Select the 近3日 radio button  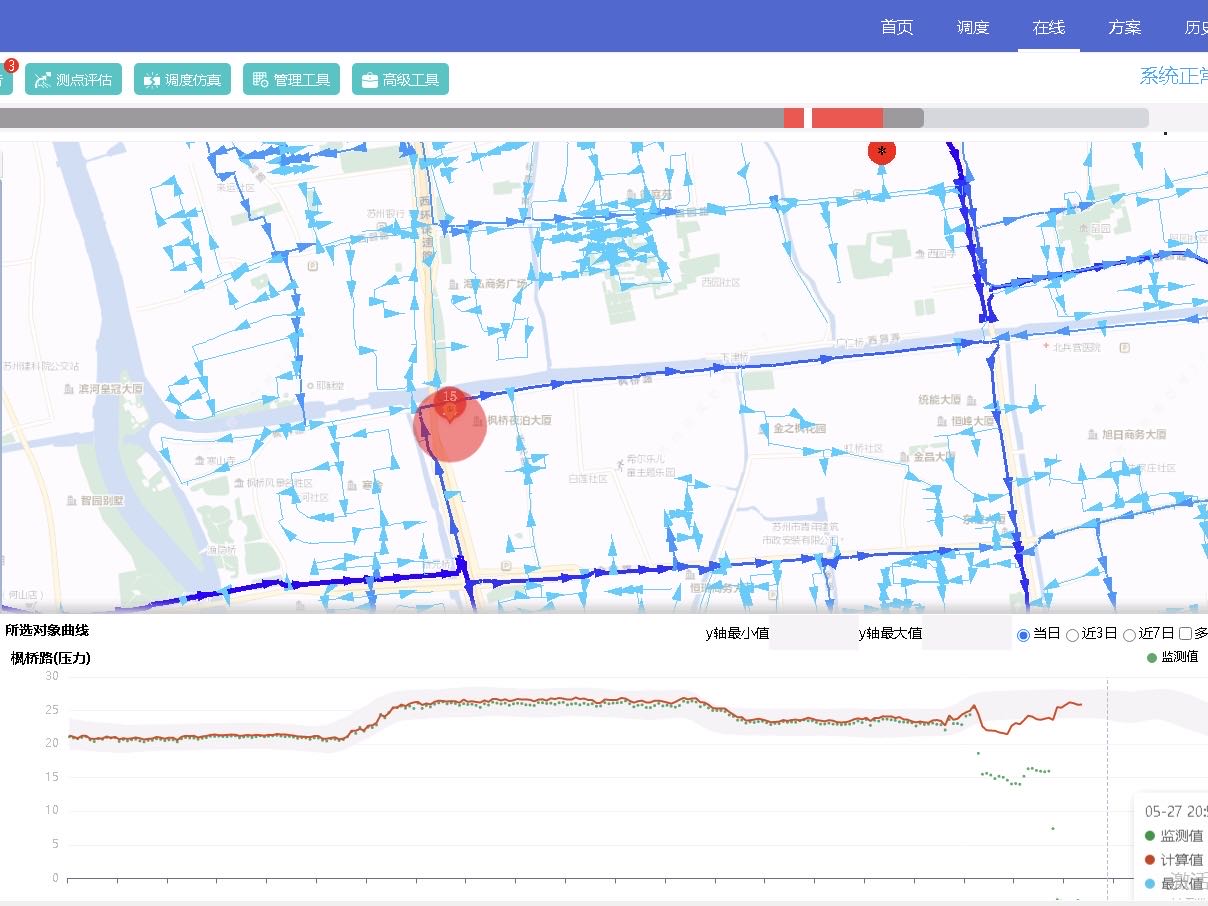click(1072, 634)
